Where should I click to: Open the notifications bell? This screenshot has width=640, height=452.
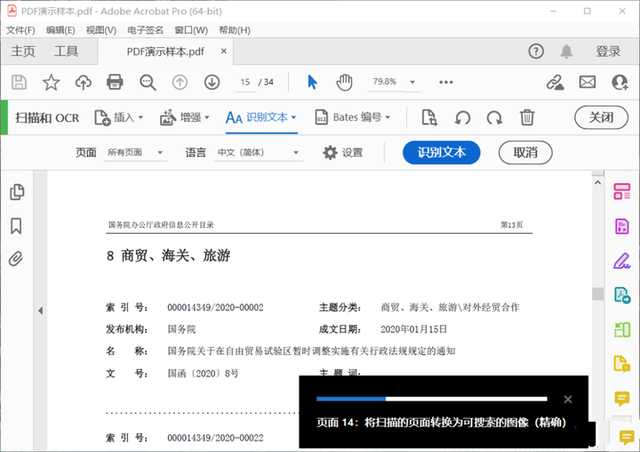click(566, 51)
